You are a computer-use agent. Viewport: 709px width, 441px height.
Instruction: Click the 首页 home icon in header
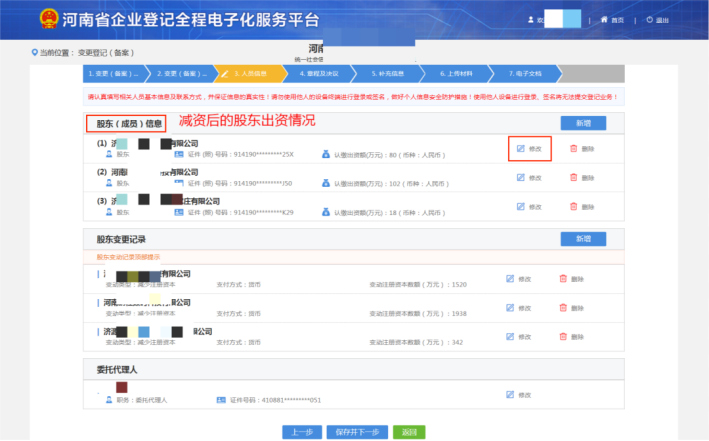tap(611, 20)
